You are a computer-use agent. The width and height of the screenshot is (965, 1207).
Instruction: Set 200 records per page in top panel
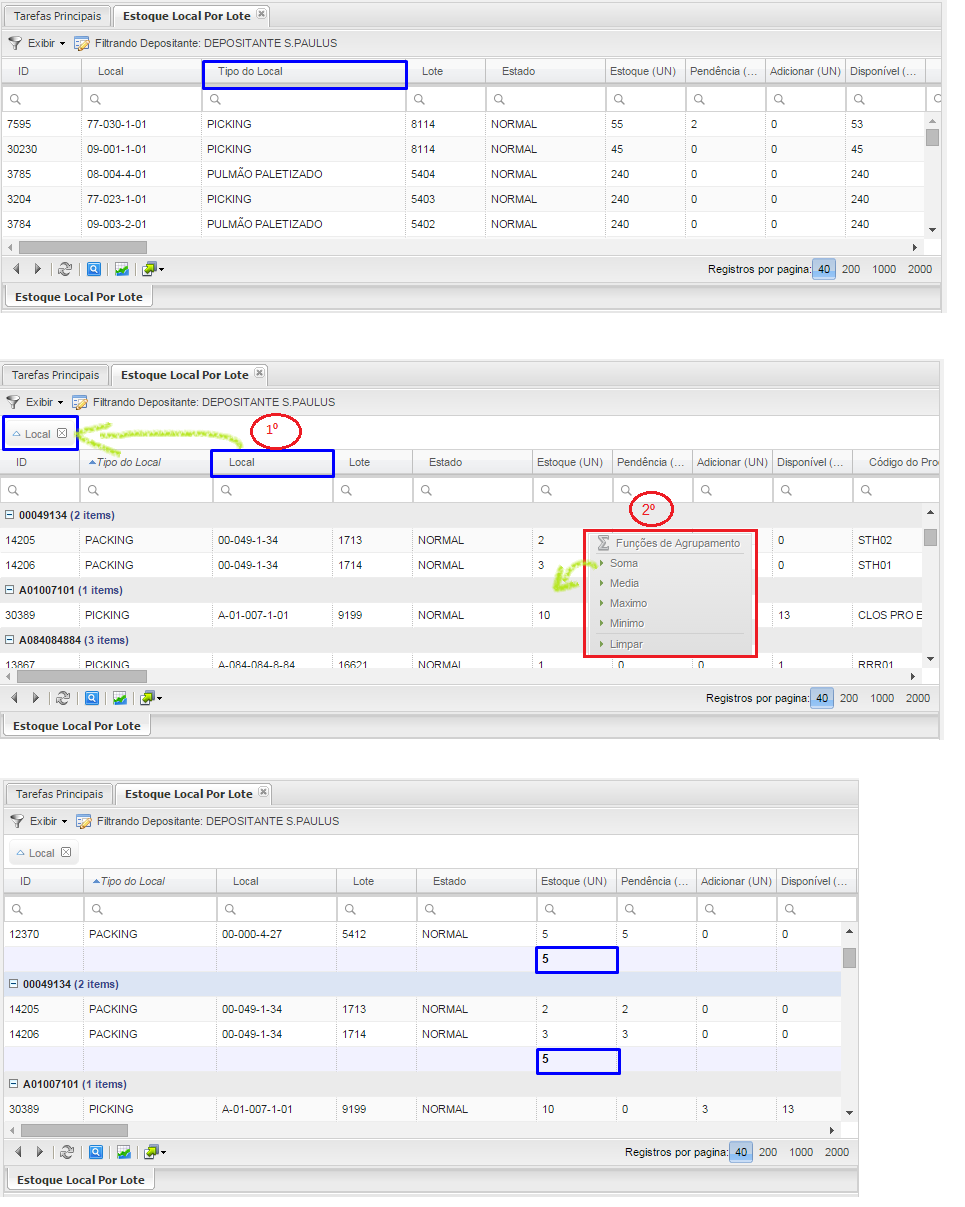pyautogui.click(x=851, y=269)
